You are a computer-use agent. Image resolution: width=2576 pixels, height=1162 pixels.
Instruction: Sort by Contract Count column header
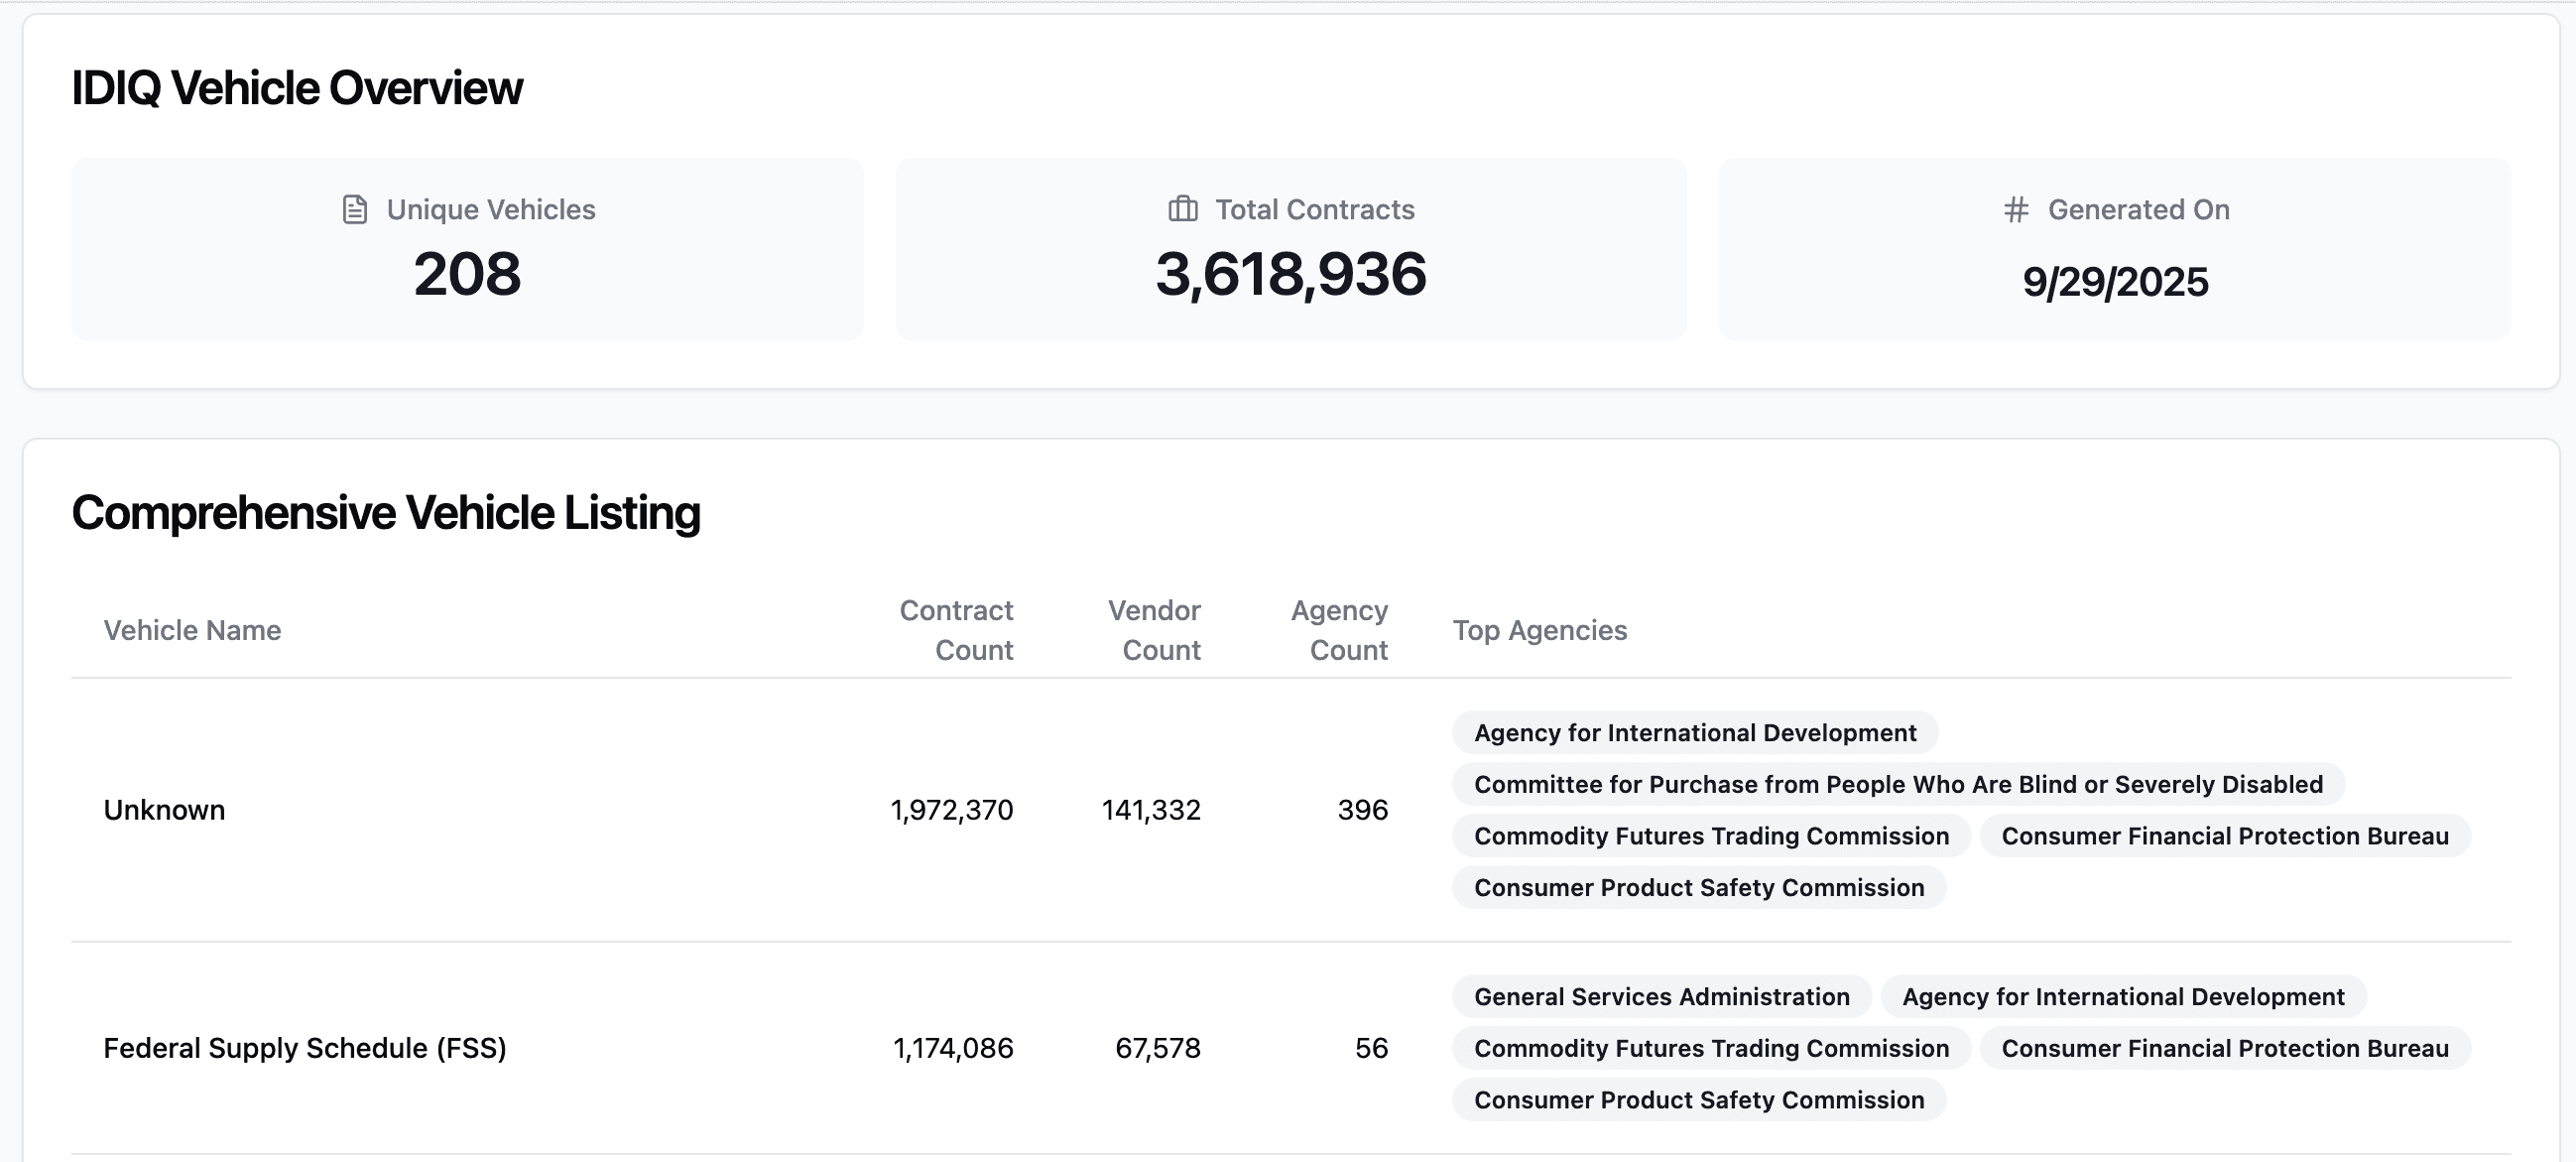[956, 630]
